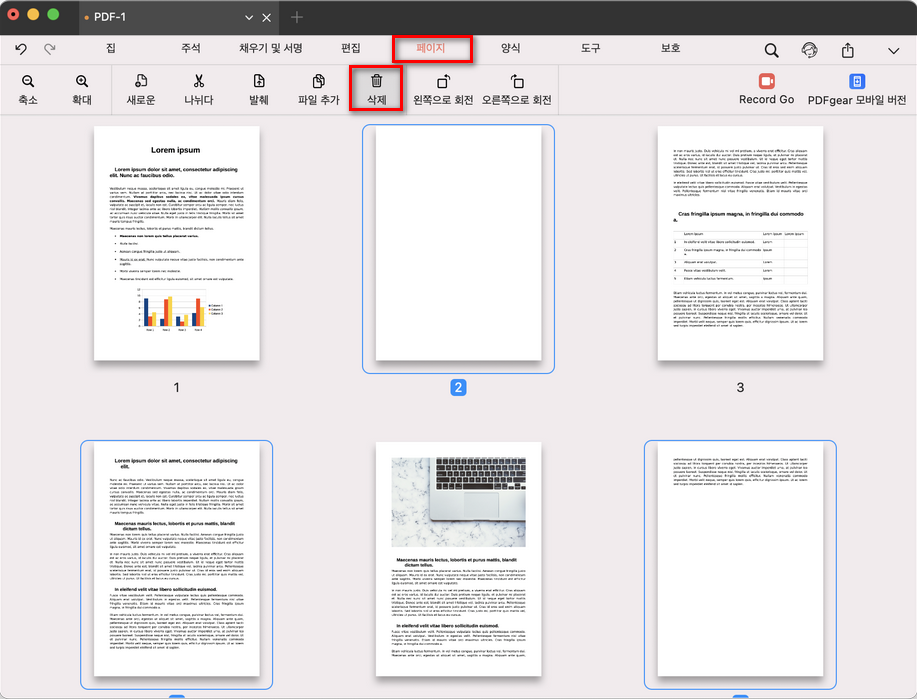Rotate page right with 오른쪽으로 회전

(516, 82)
